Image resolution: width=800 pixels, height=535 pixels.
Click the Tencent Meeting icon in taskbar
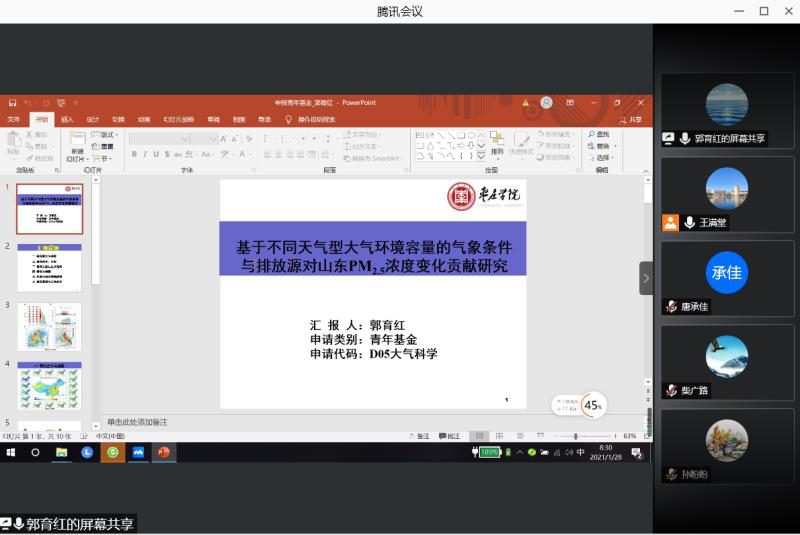137,452
